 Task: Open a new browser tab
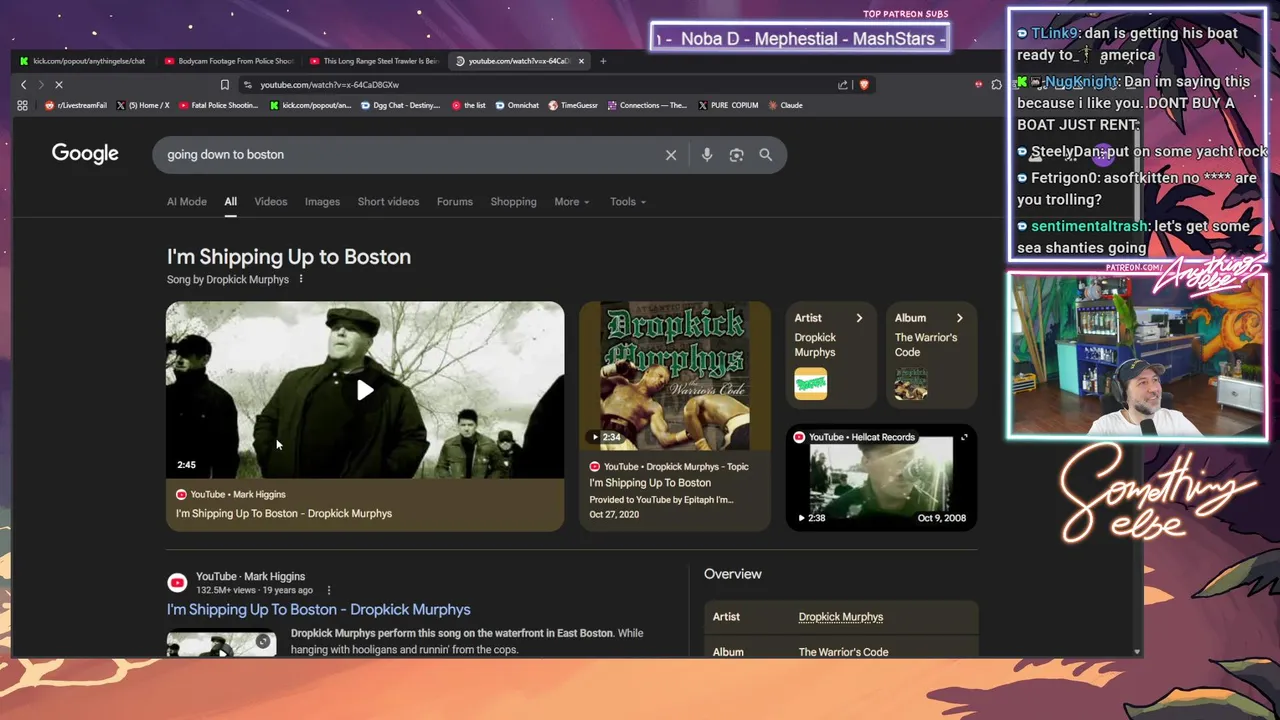pyautogui.click(x=603, y=61)
